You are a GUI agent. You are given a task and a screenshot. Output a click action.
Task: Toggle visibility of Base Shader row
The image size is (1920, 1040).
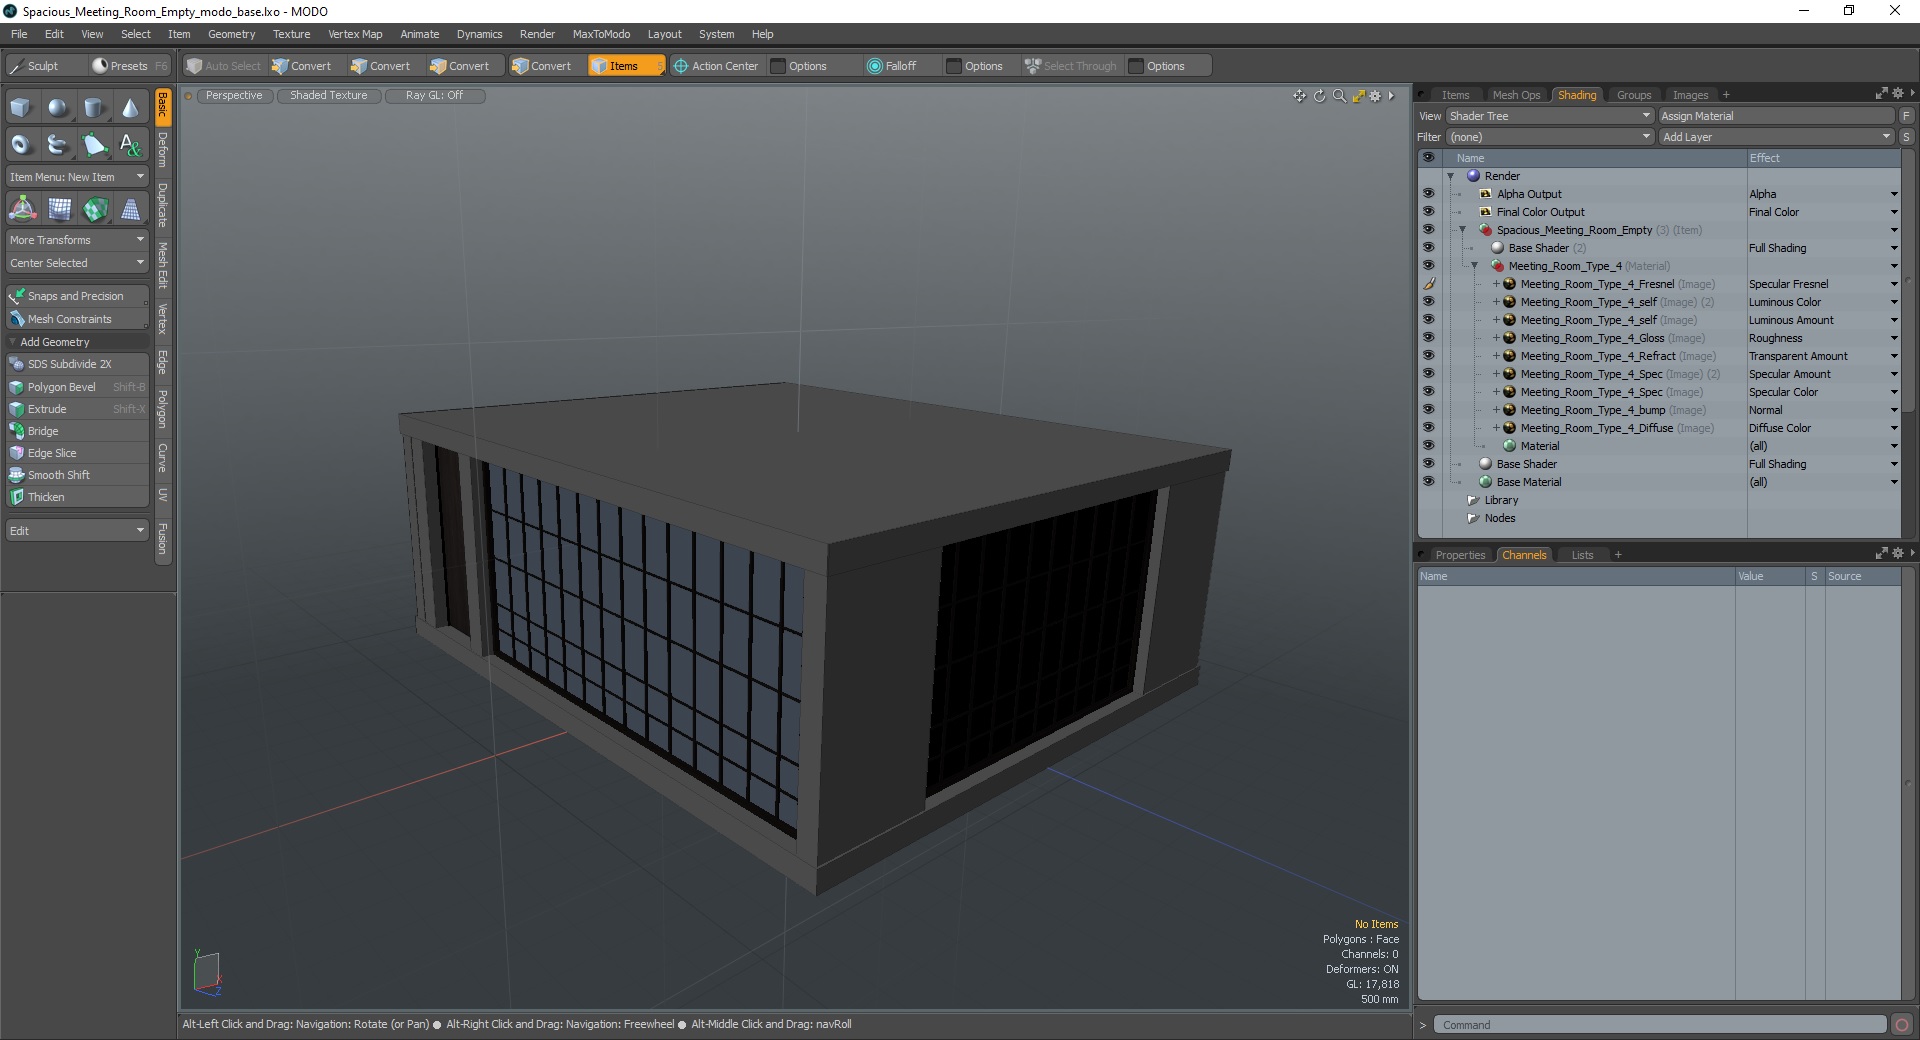(x=1428, y=464)
